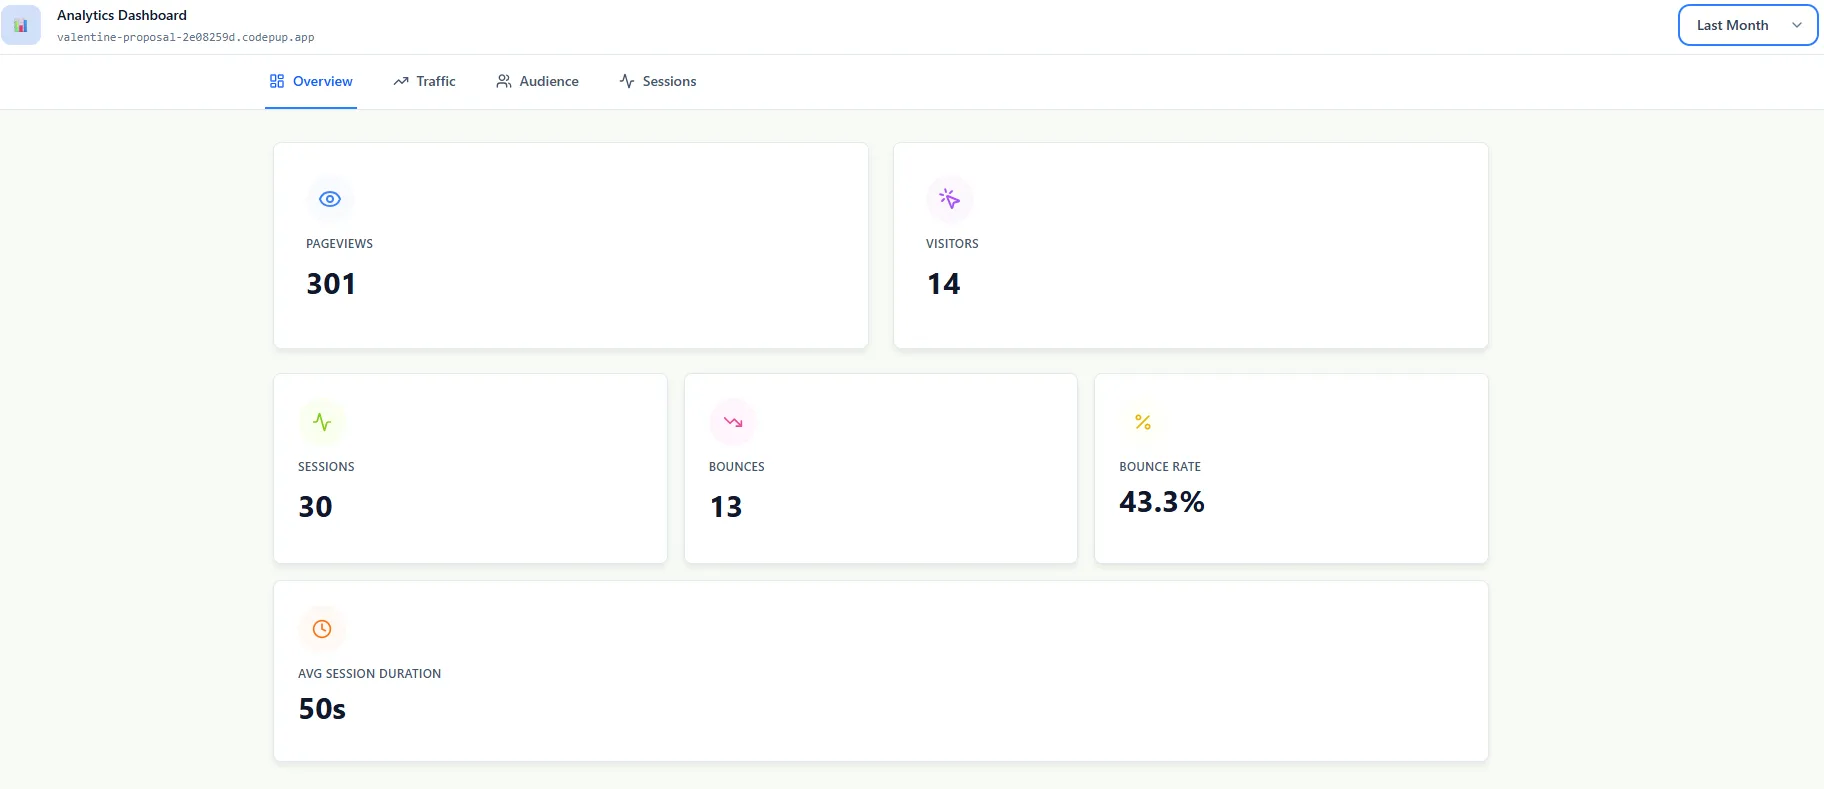Click the bounce rate value 43.3%
This screenshot has width=1824, height=789.
click(x=1162, y=502)
